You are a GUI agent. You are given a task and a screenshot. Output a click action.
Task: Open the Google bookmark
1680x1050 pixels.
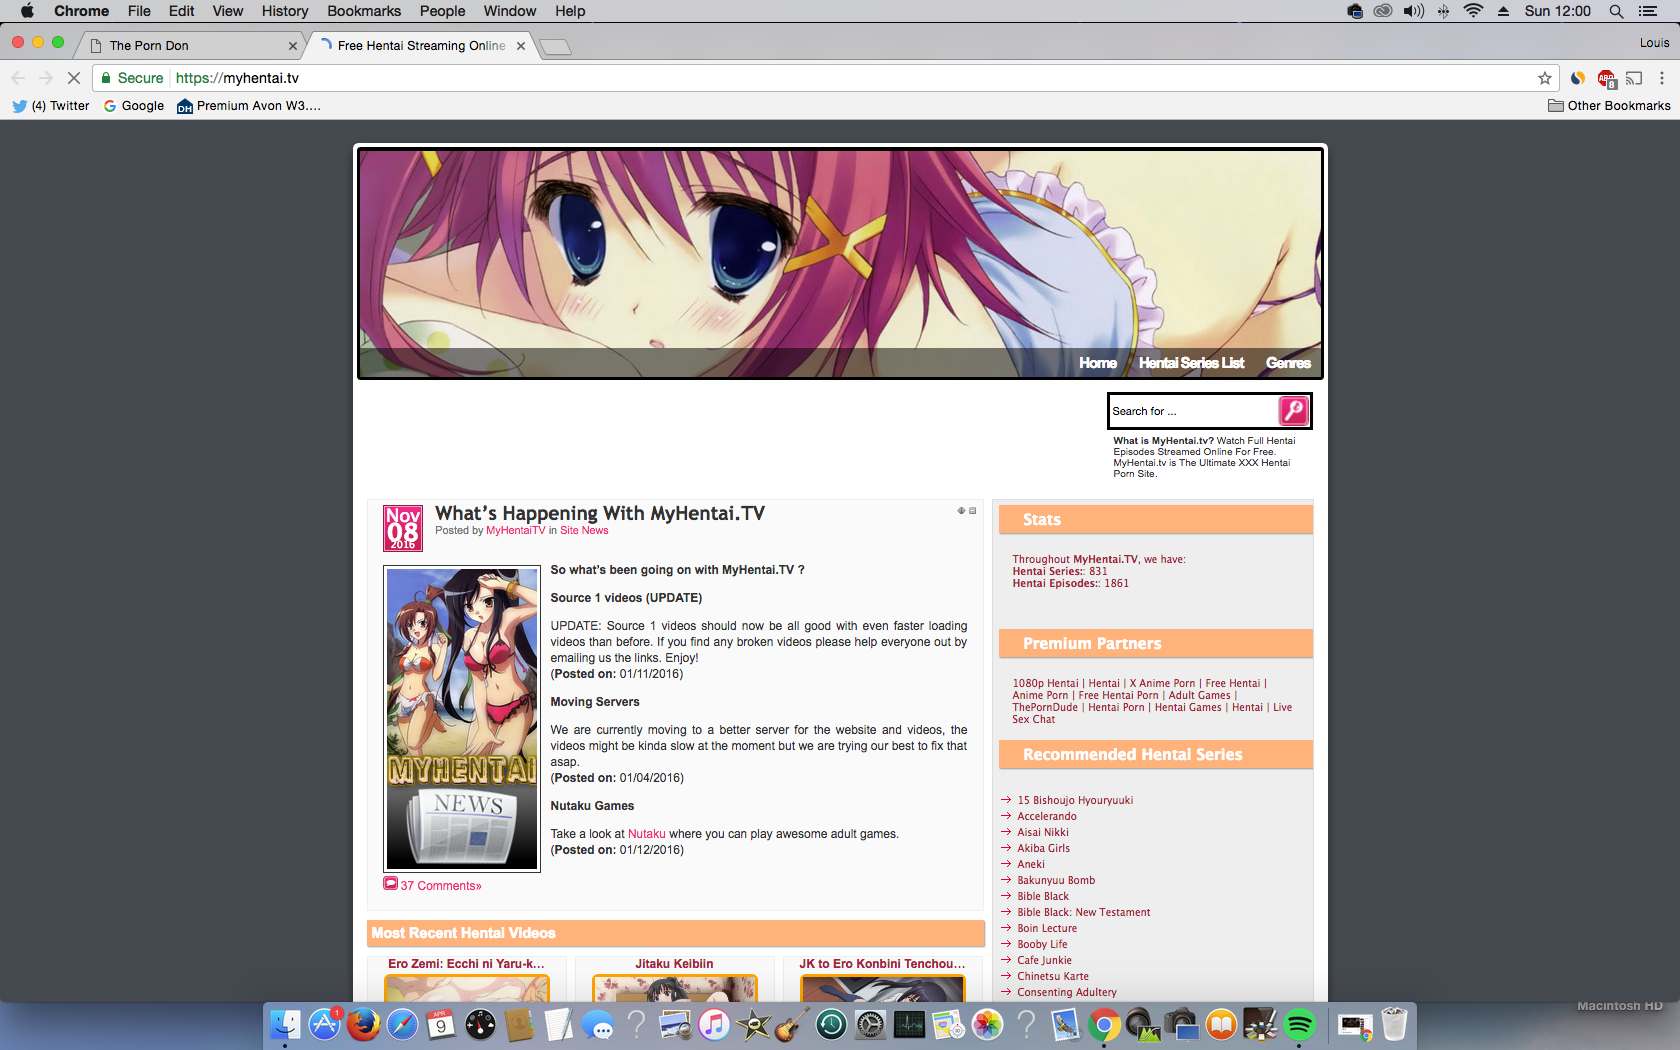[134, 106]
